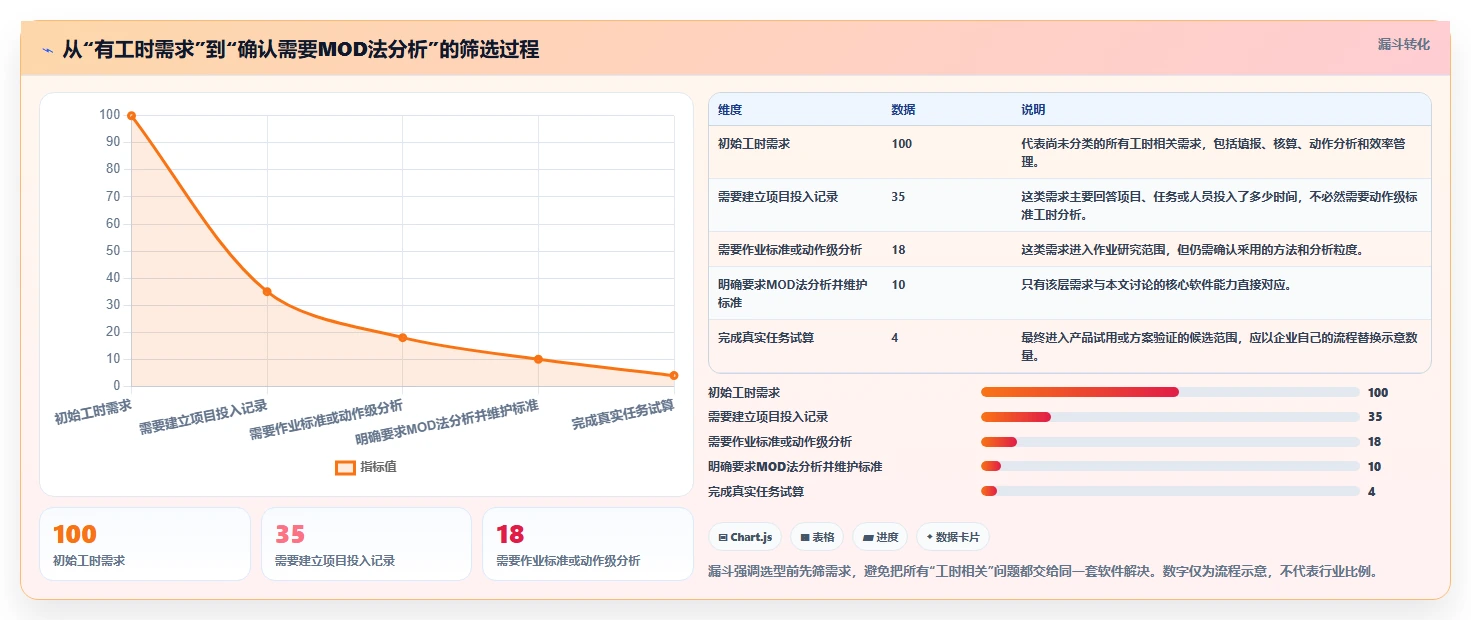Select the 数据卡片 tag
The width and height of the screenshot is (1471, 620).
[953, 537]
